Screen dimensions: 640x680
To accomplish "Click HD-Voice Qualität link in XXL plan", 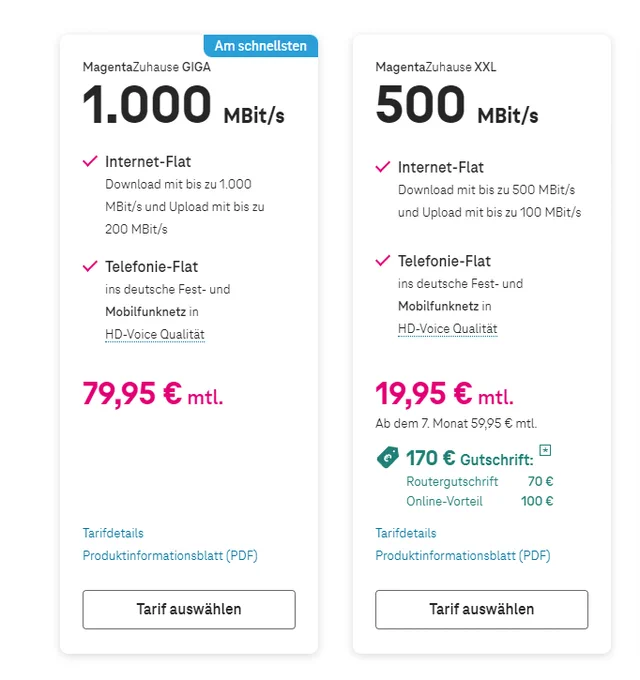I will (447, 329).
